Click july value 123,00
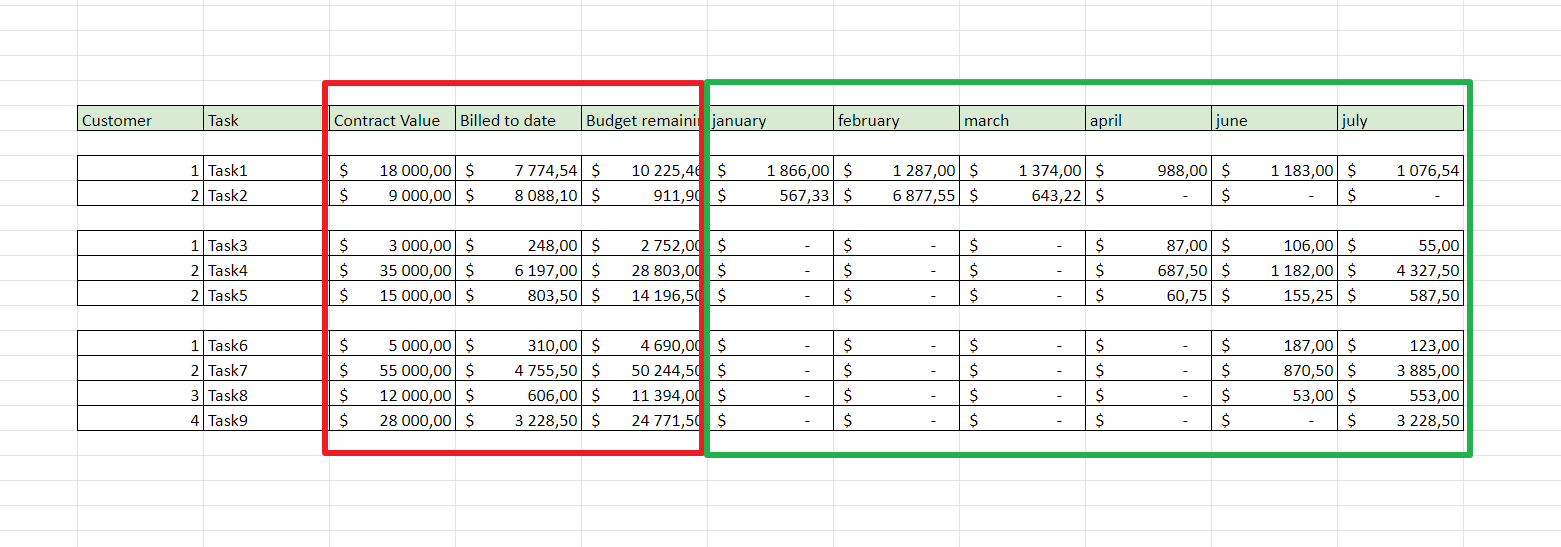 [1401, 344]
